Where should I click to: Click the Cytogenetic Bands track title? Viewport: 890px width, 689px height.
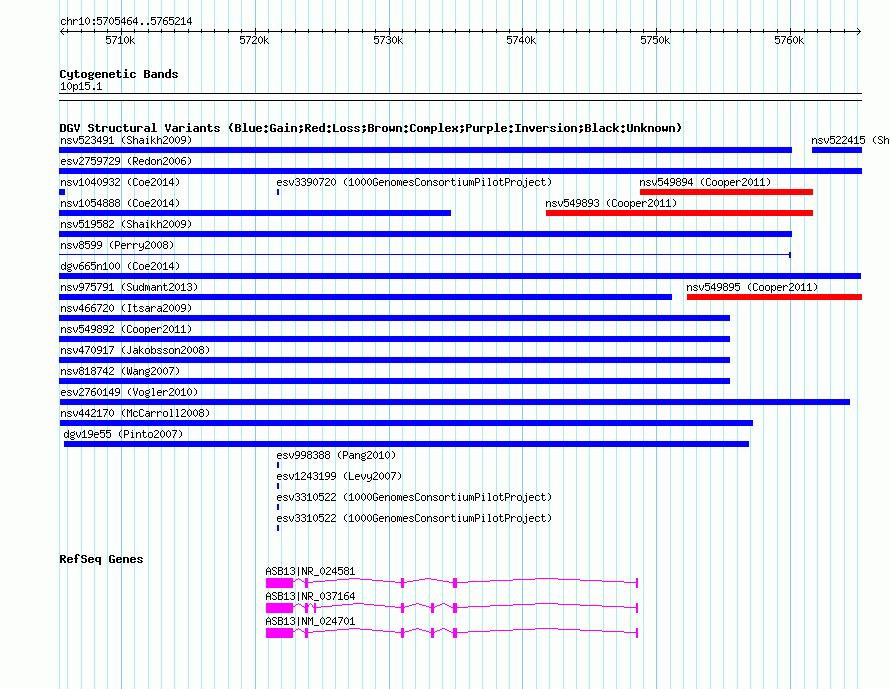(119, 74)
